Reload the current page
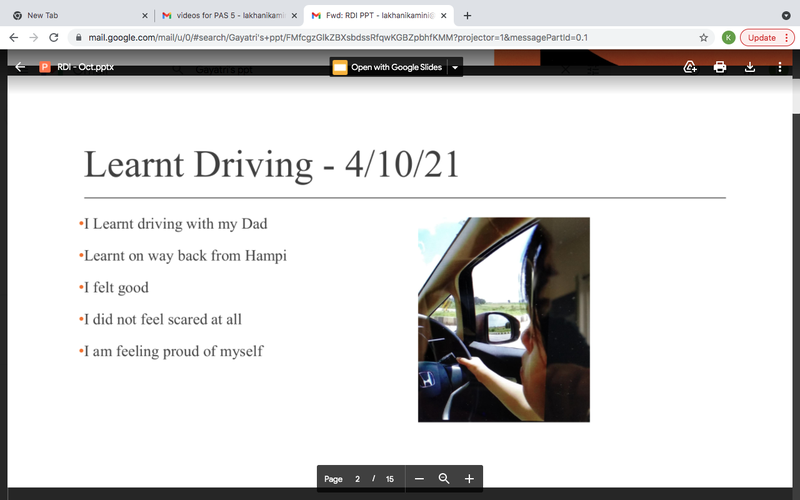 tap(54, 37)
